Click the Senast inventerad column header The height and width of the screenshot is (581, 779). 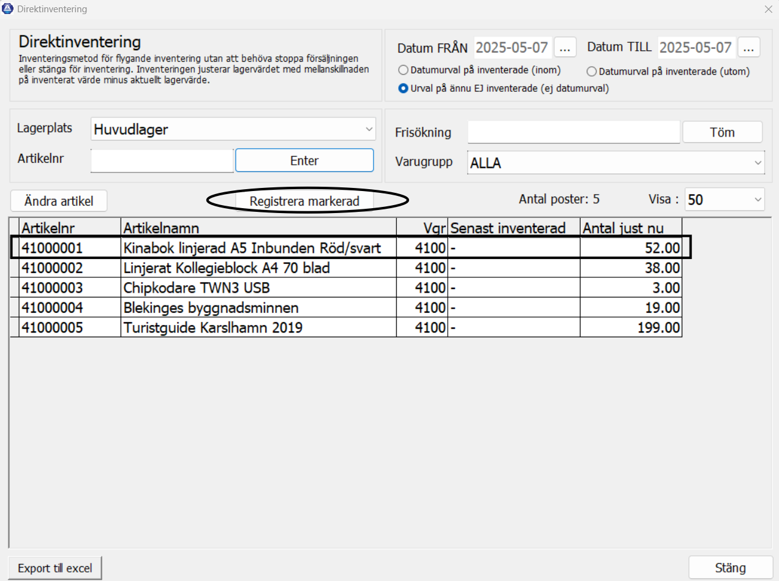pyautogui.click(x=514, y=228)
